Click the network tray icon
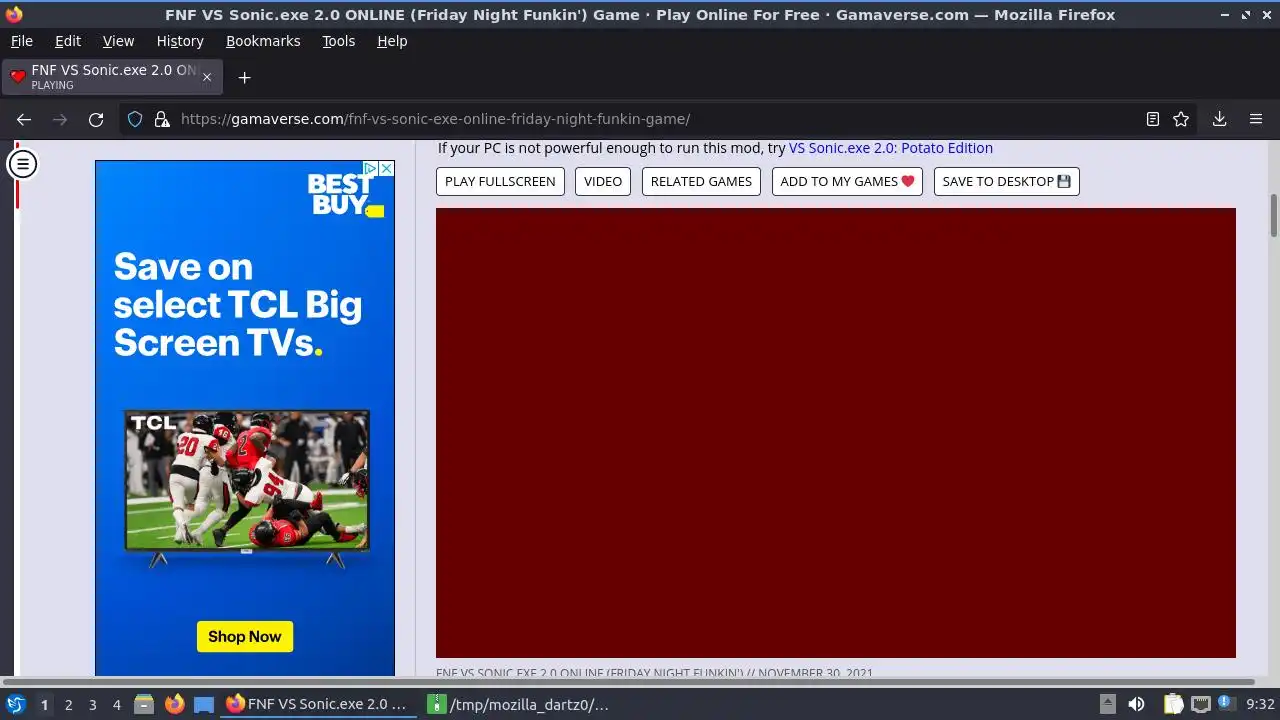The width and height of the screenshot is (1280, 720). pyautogui.click(x=1201, y=704)
